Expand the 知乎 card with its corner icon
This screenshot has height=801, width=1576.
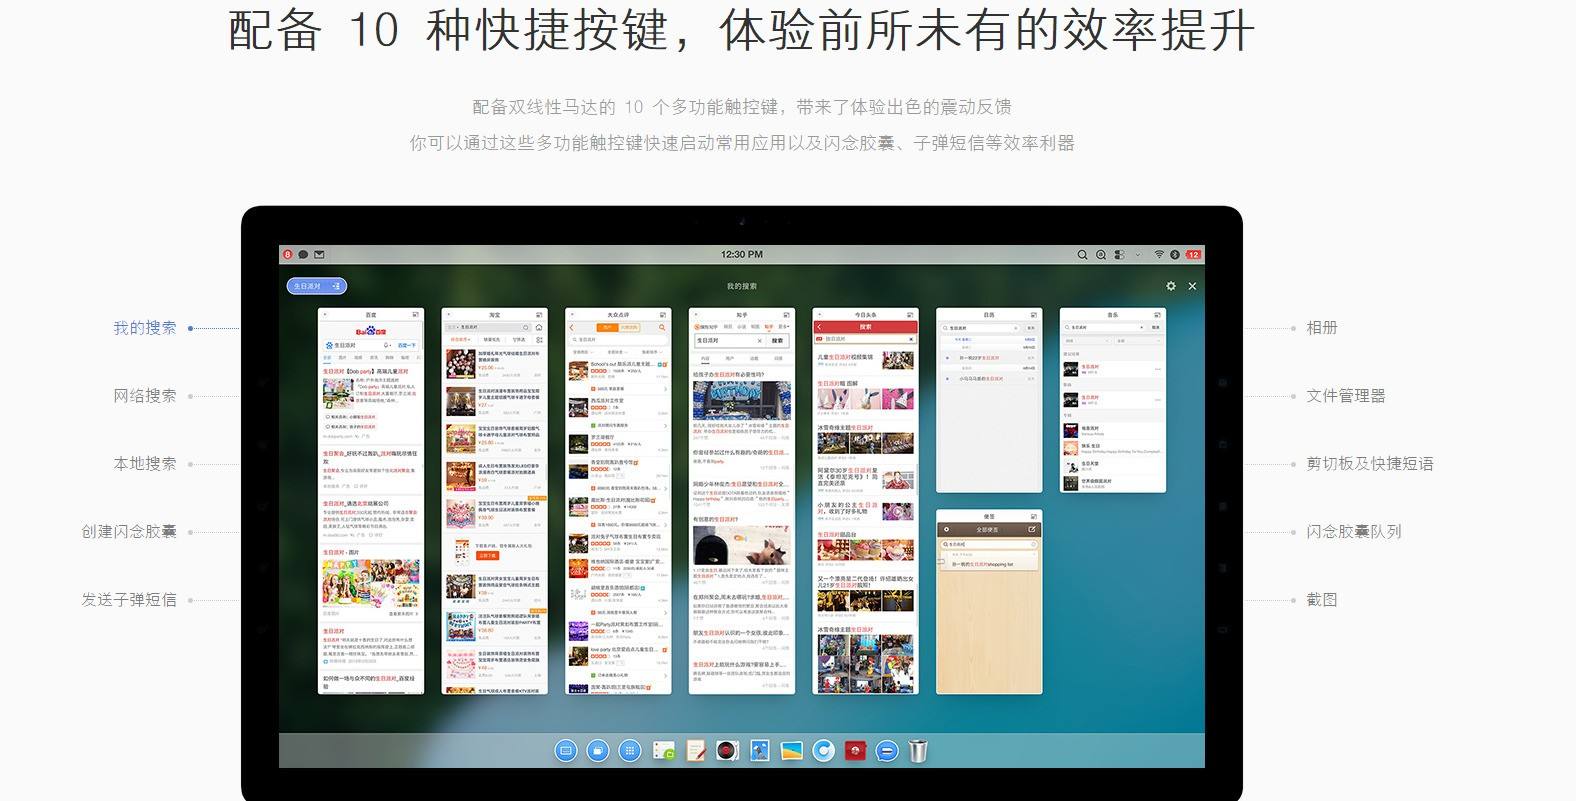click(787, 314)
